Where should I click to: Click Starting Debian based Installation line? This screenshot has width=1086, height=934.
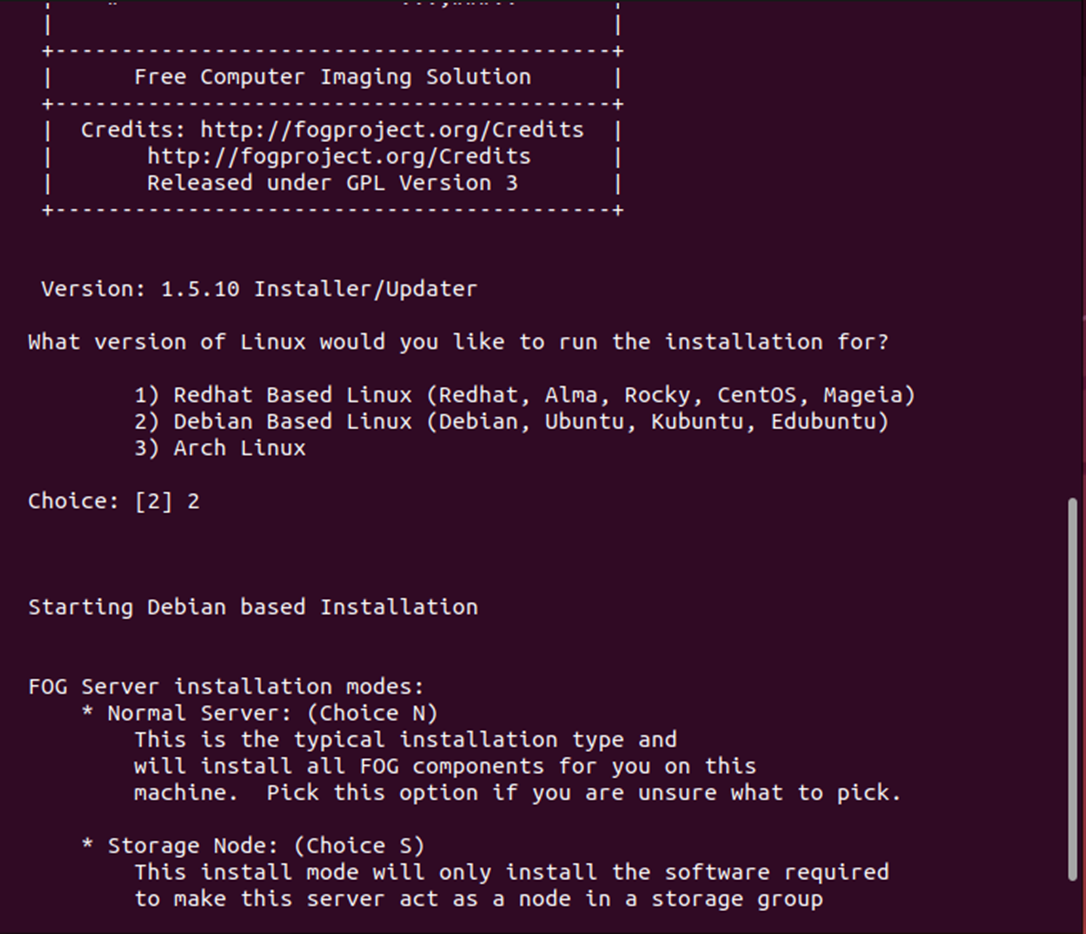pyautogui.click(x=253, y=607)
